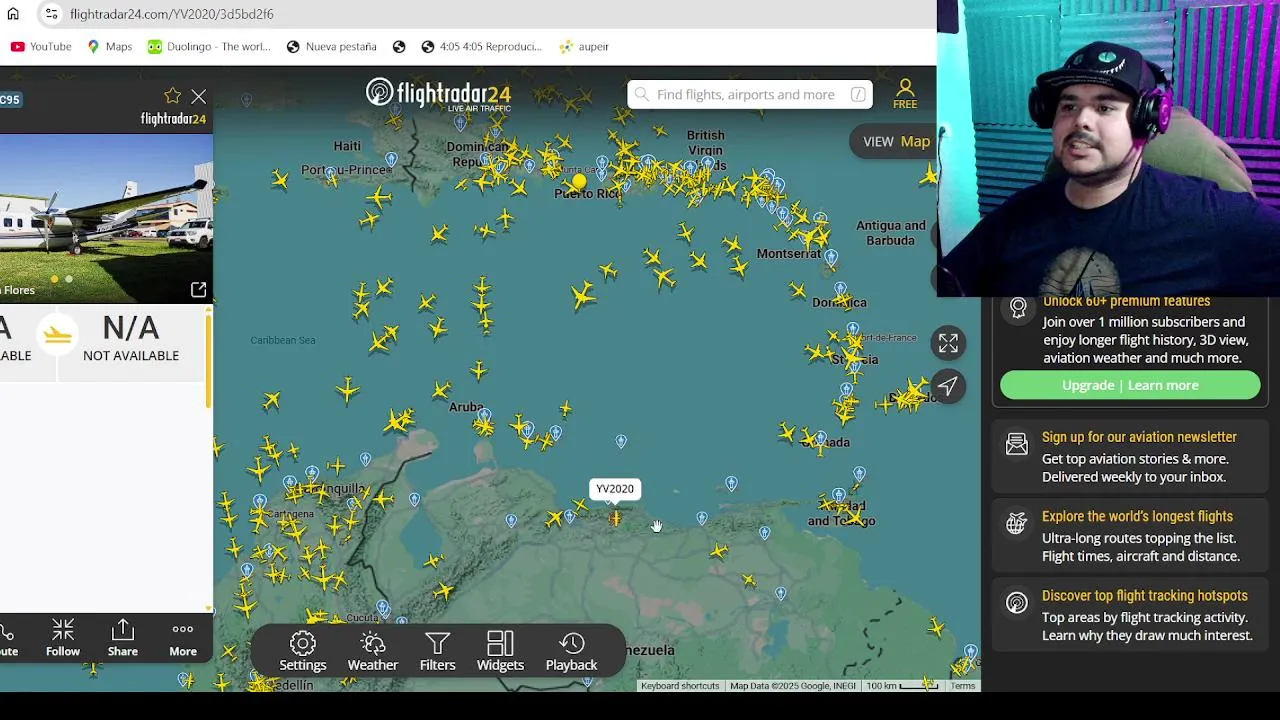Toggle fullscreen map mode
Screen dimensions: 1280x720
(x=948, y=343)
